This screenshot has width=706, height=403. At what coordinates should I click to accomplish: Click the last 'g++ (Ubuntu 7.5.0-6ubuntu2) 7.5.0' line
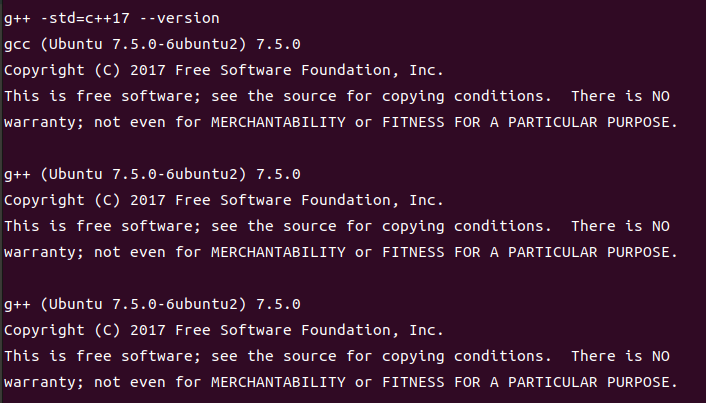[152, 305]
